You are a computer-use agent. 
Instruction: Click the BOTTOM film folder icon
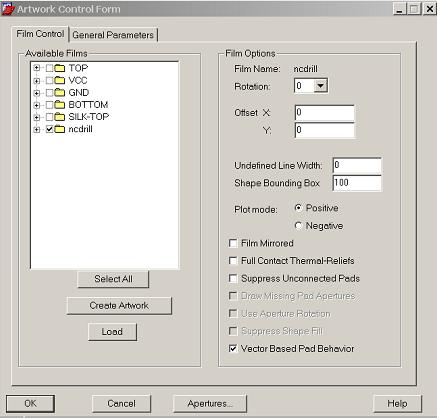[x=60, y=105]
